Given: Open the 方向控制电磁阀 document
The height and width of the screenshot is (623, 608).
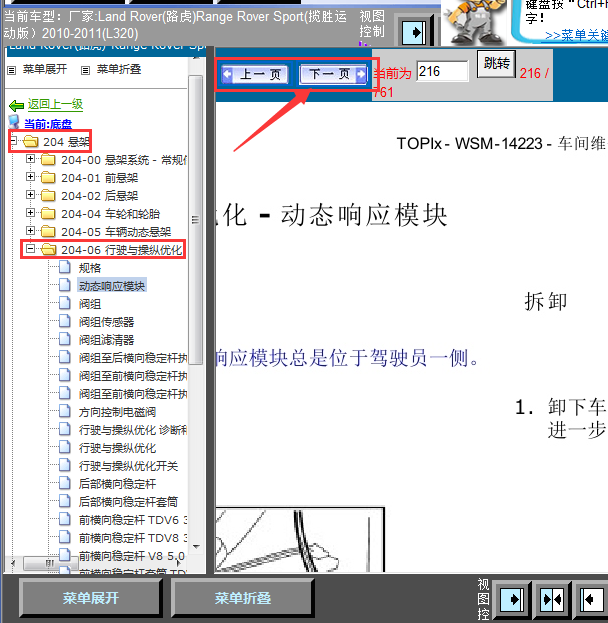Looking at the screenshot, I should click(x=117, y=412).
